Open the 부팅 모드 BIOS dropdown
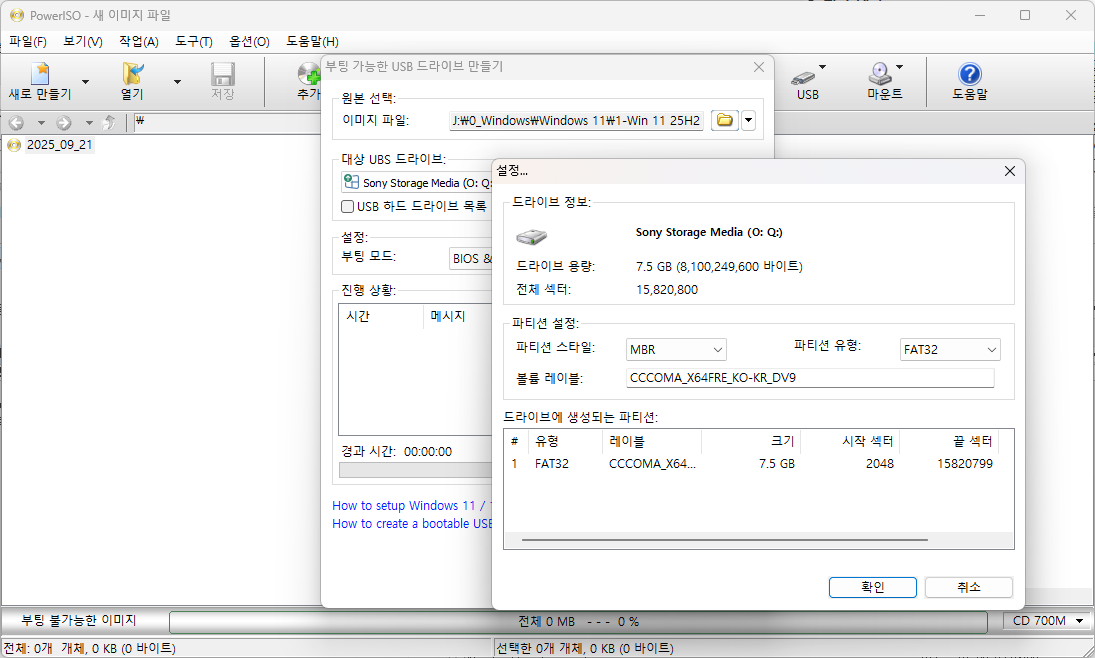The height and width of the screenshot is (658, 1095). (x=471, y=258)
